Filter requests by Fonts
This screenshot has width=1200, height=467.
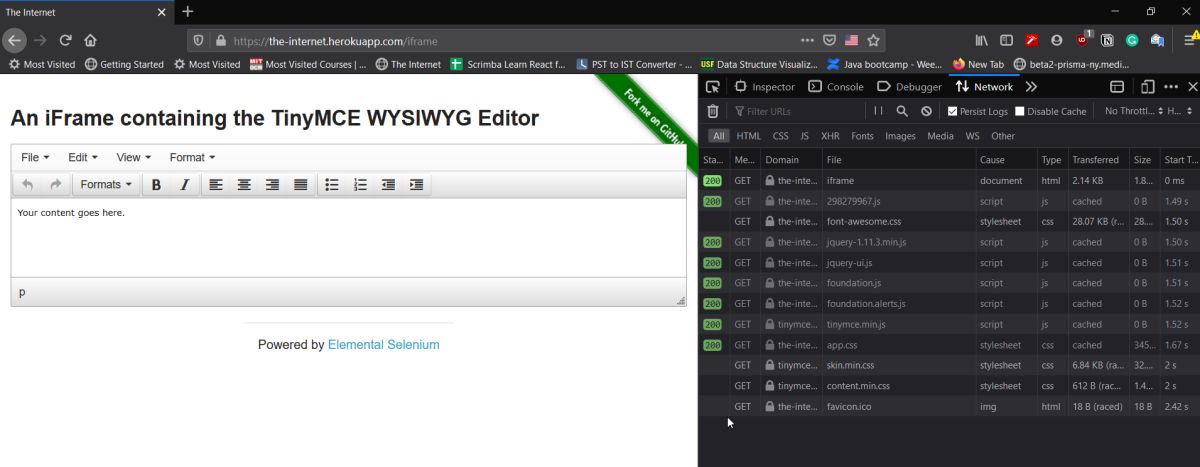[x=862, y=136]
